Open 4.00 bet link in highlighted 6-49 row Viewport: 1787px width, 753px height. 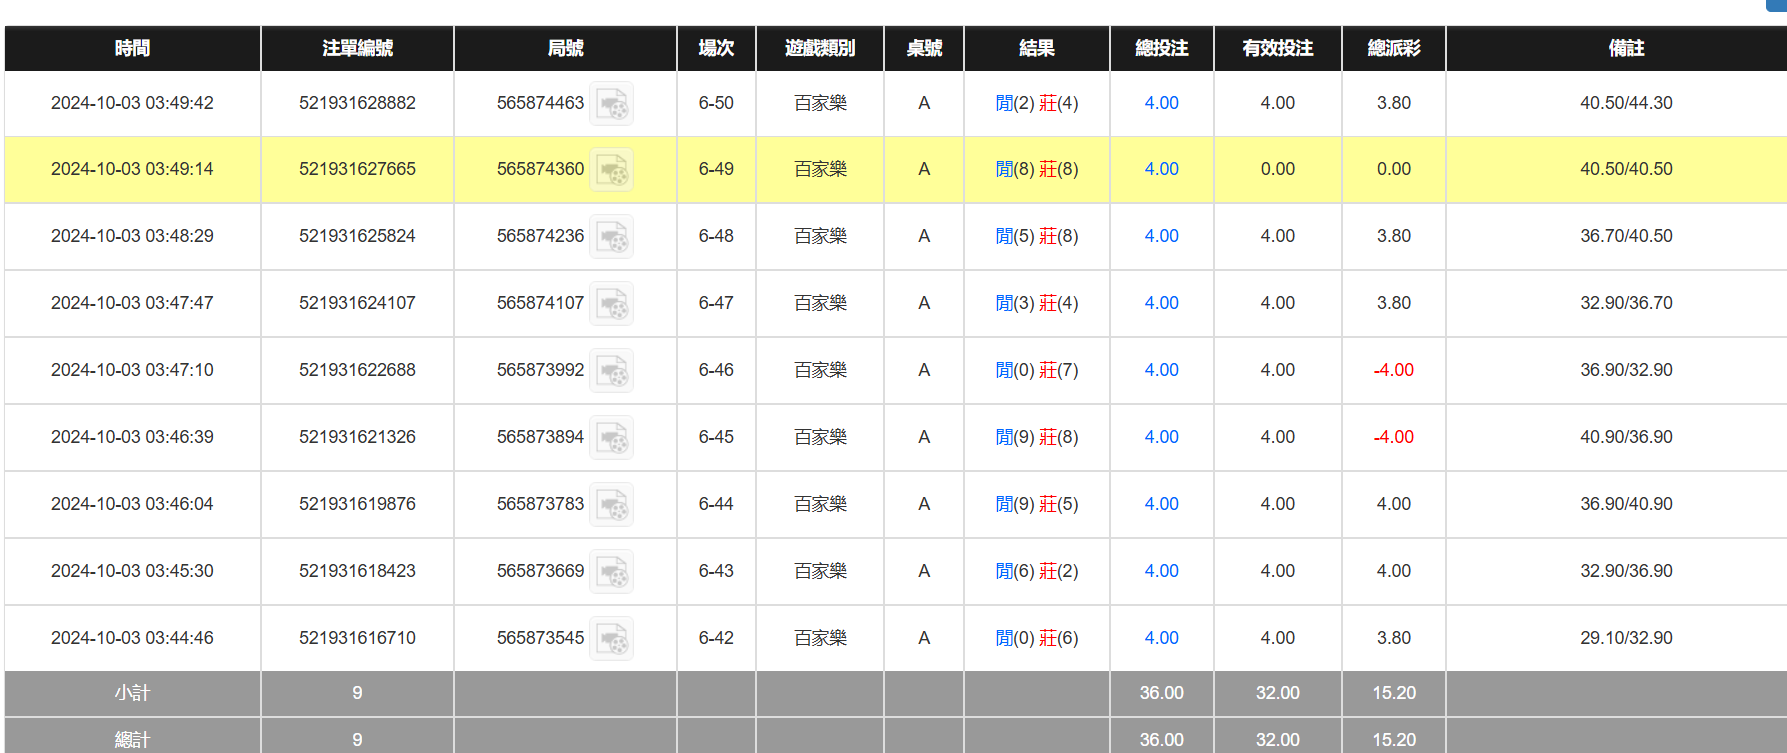tap(1161, 169)
